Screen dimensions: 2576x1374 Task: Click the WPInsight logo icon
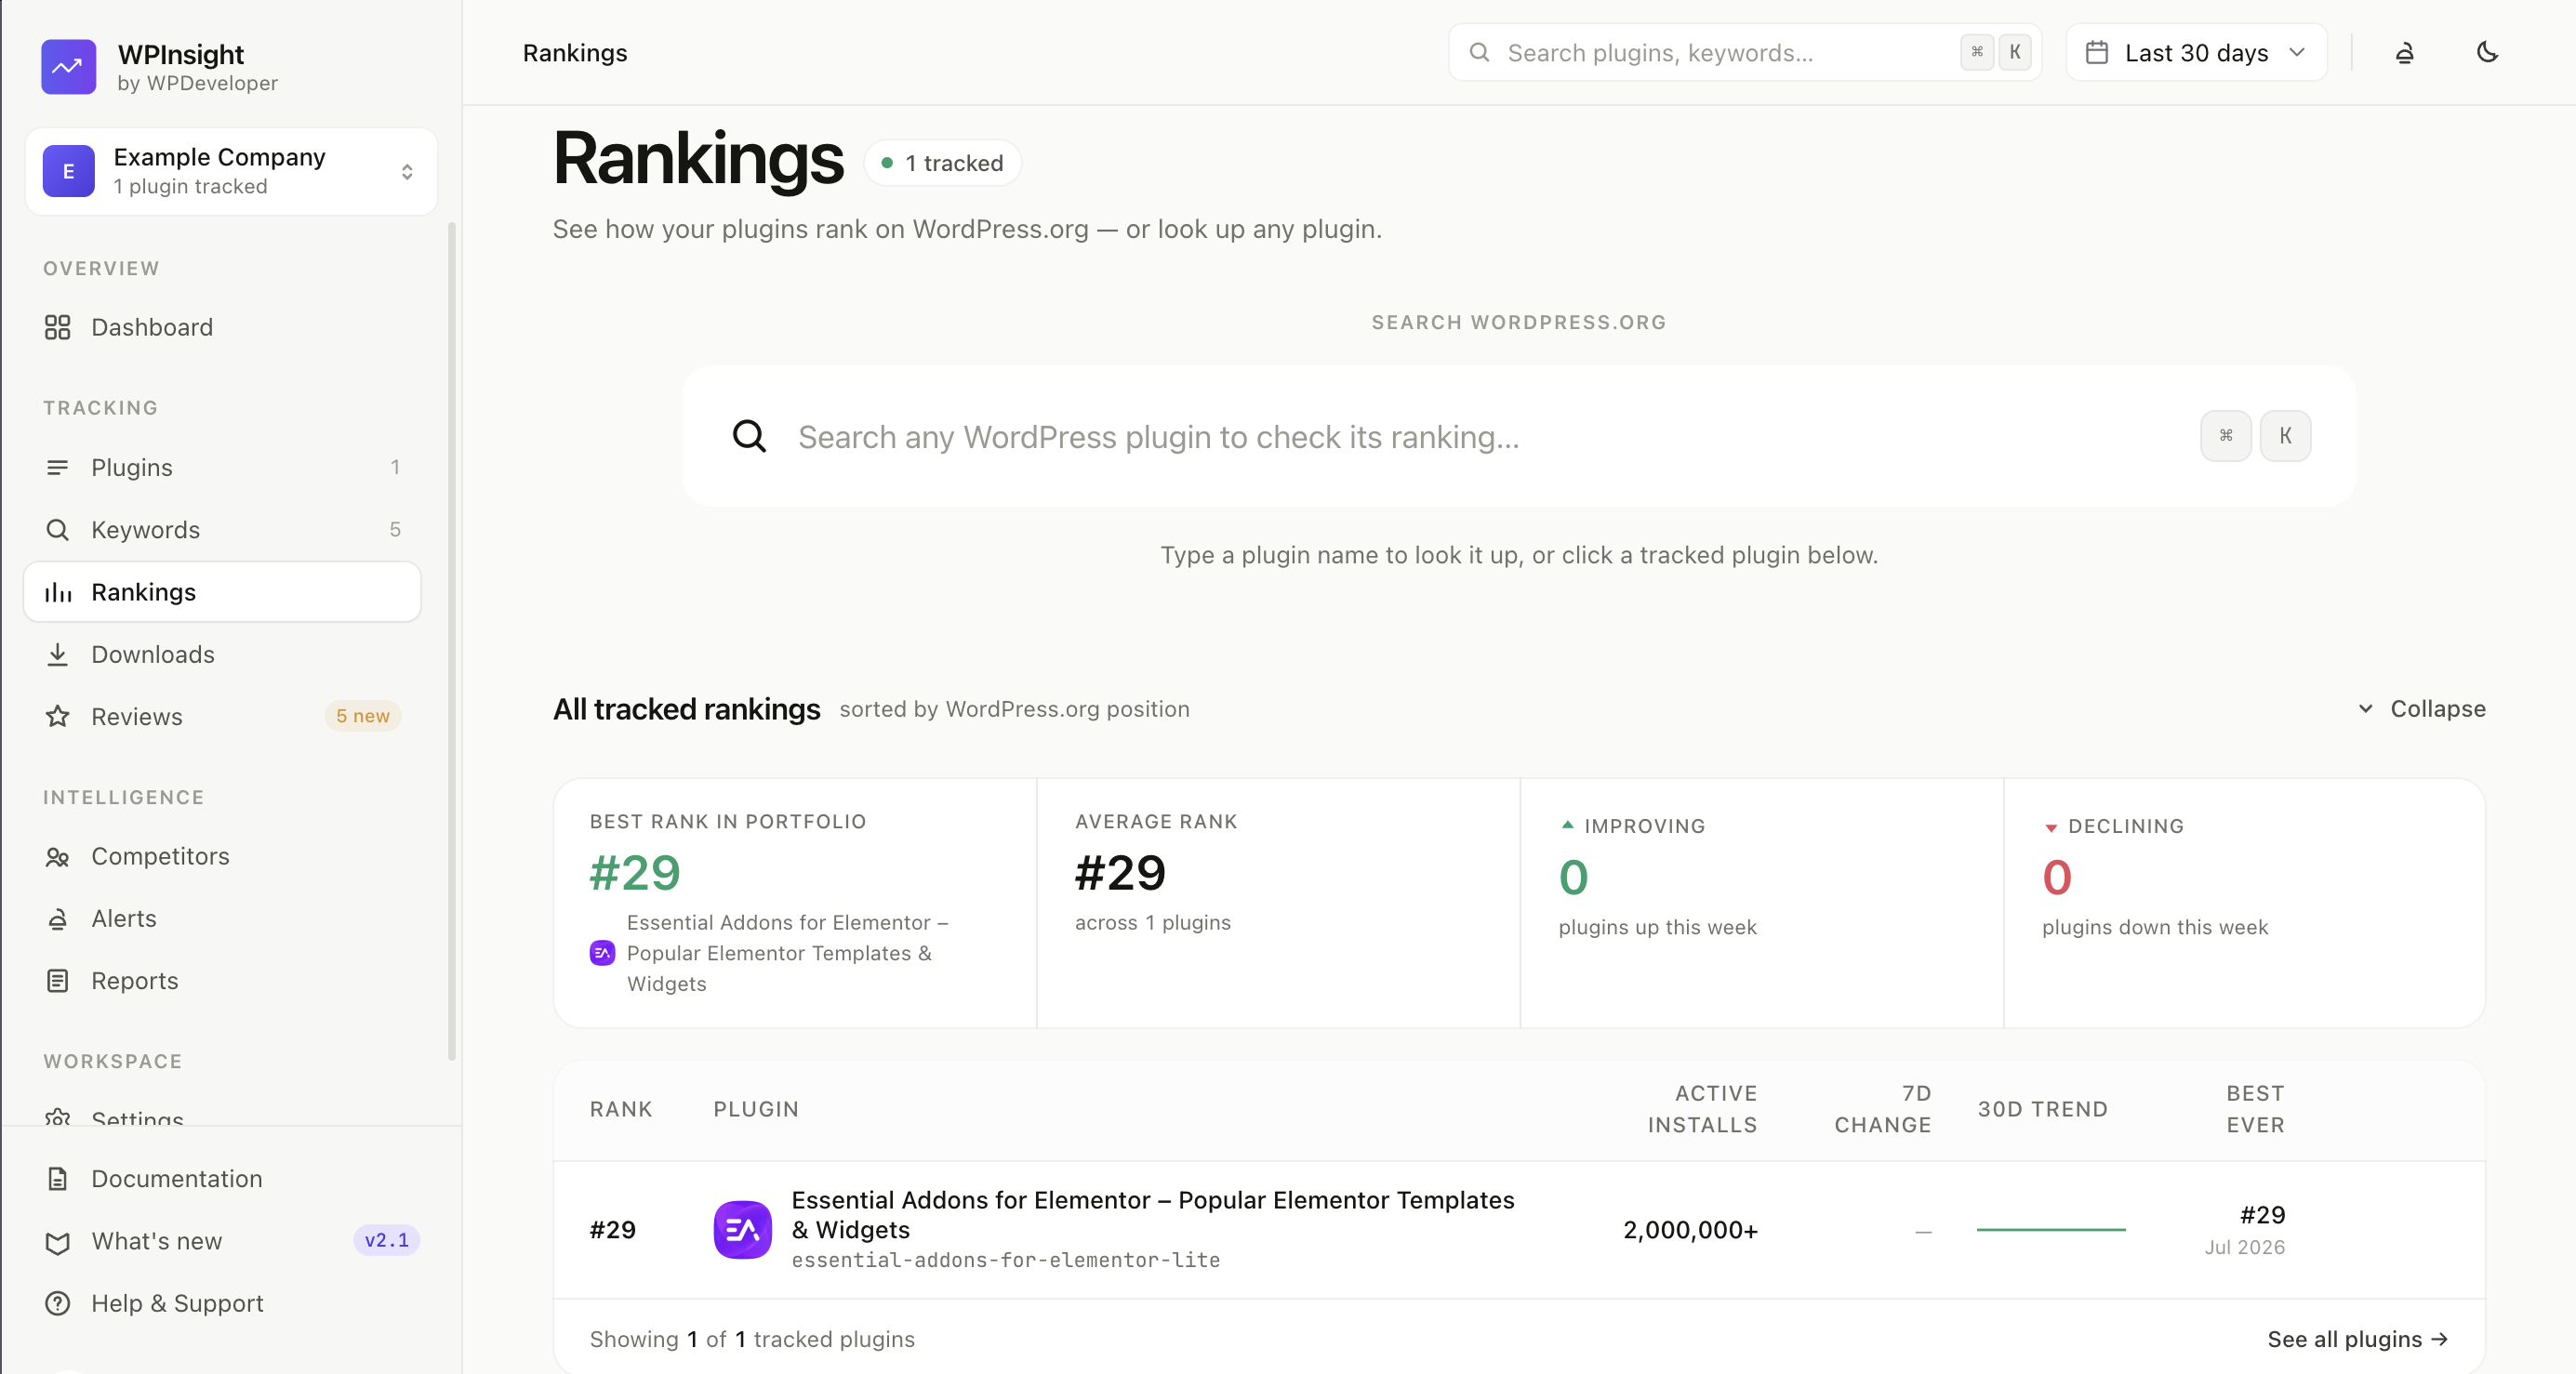point(68,67)
